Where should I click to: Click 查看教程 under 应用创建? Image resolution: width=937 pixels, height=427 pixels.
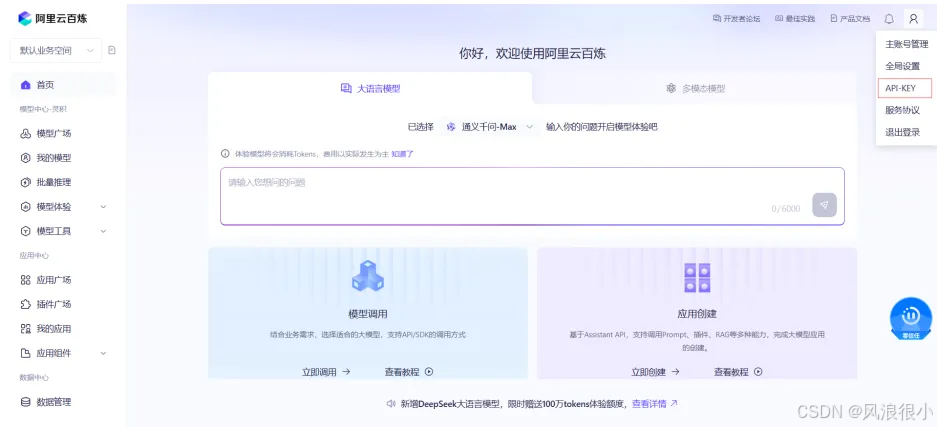point(731,372)
